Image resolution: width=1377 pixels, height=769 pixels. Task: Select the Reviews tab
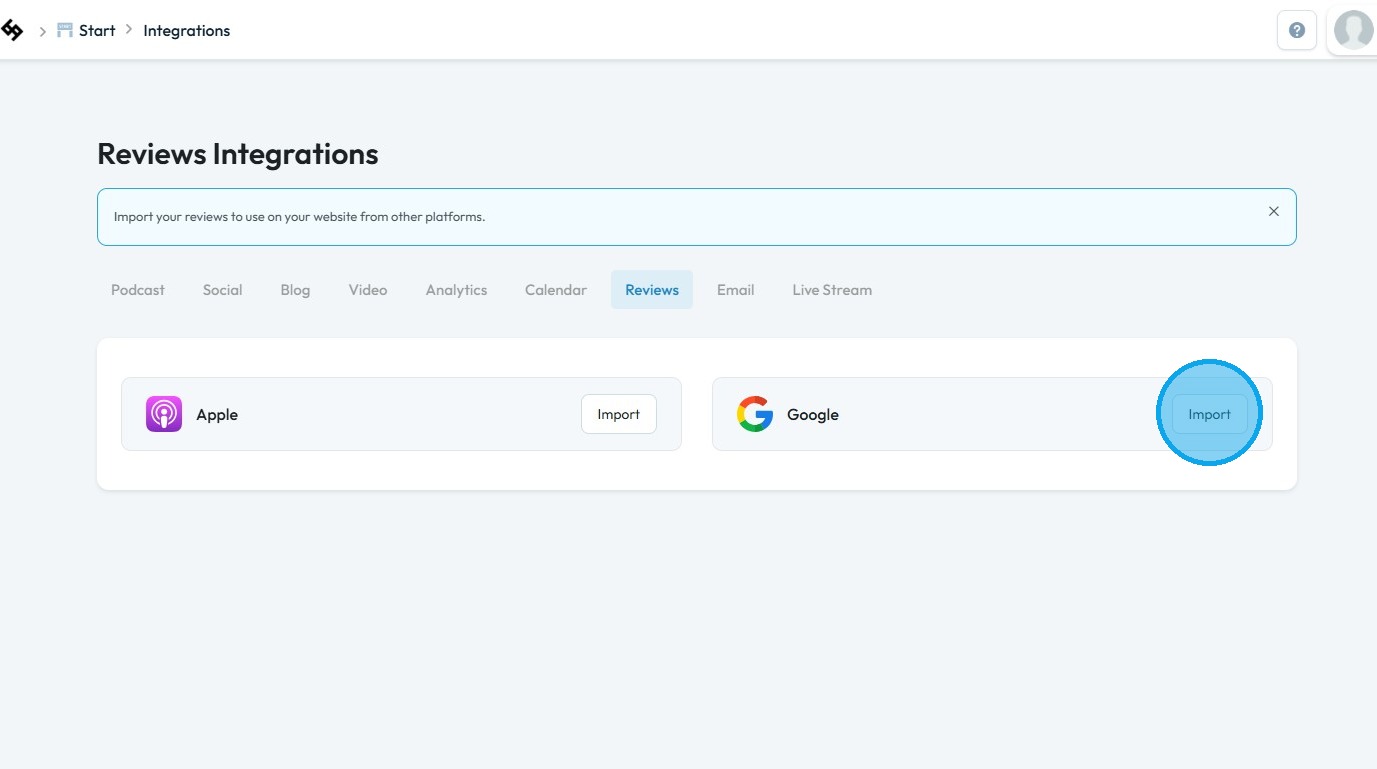(652, 290)
